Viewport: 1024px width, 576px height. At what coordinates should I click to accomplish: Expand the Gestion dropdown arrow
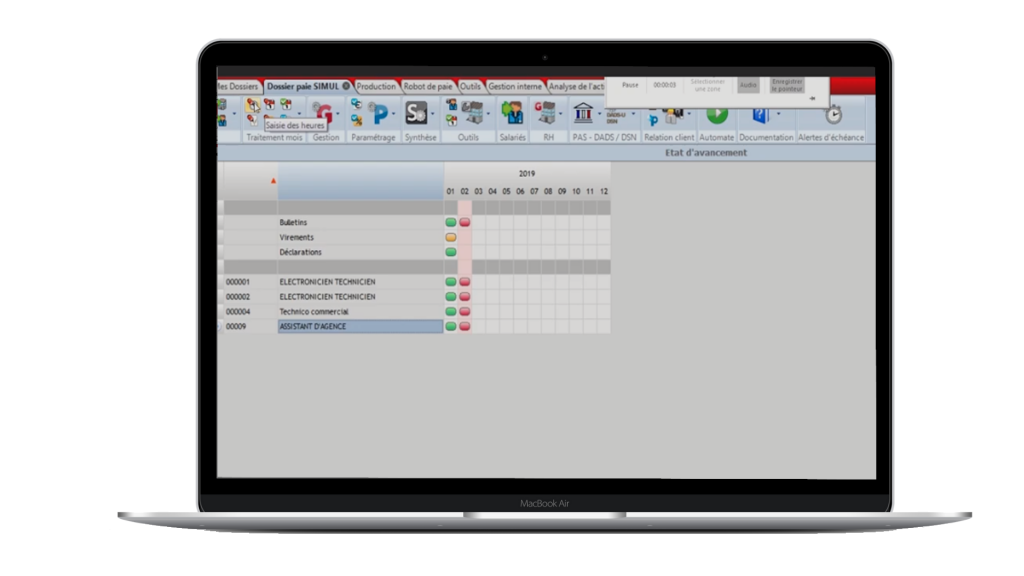tap(338, 114)
